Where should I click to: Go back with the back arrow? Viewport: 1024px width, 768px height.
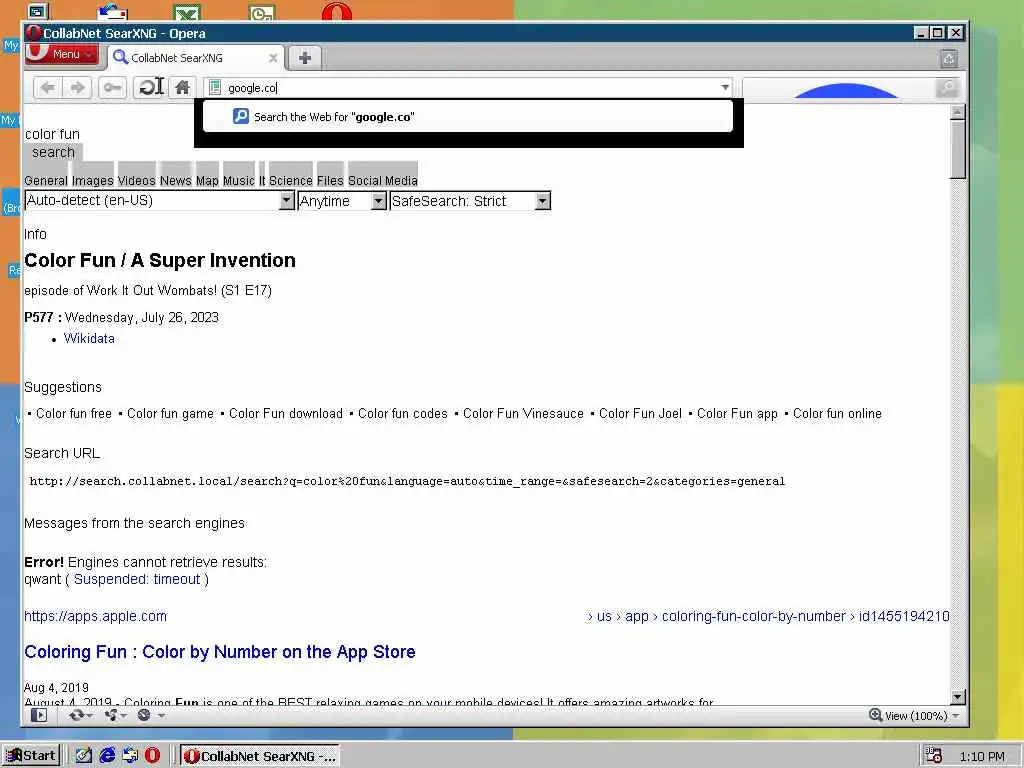click(48, 88)
